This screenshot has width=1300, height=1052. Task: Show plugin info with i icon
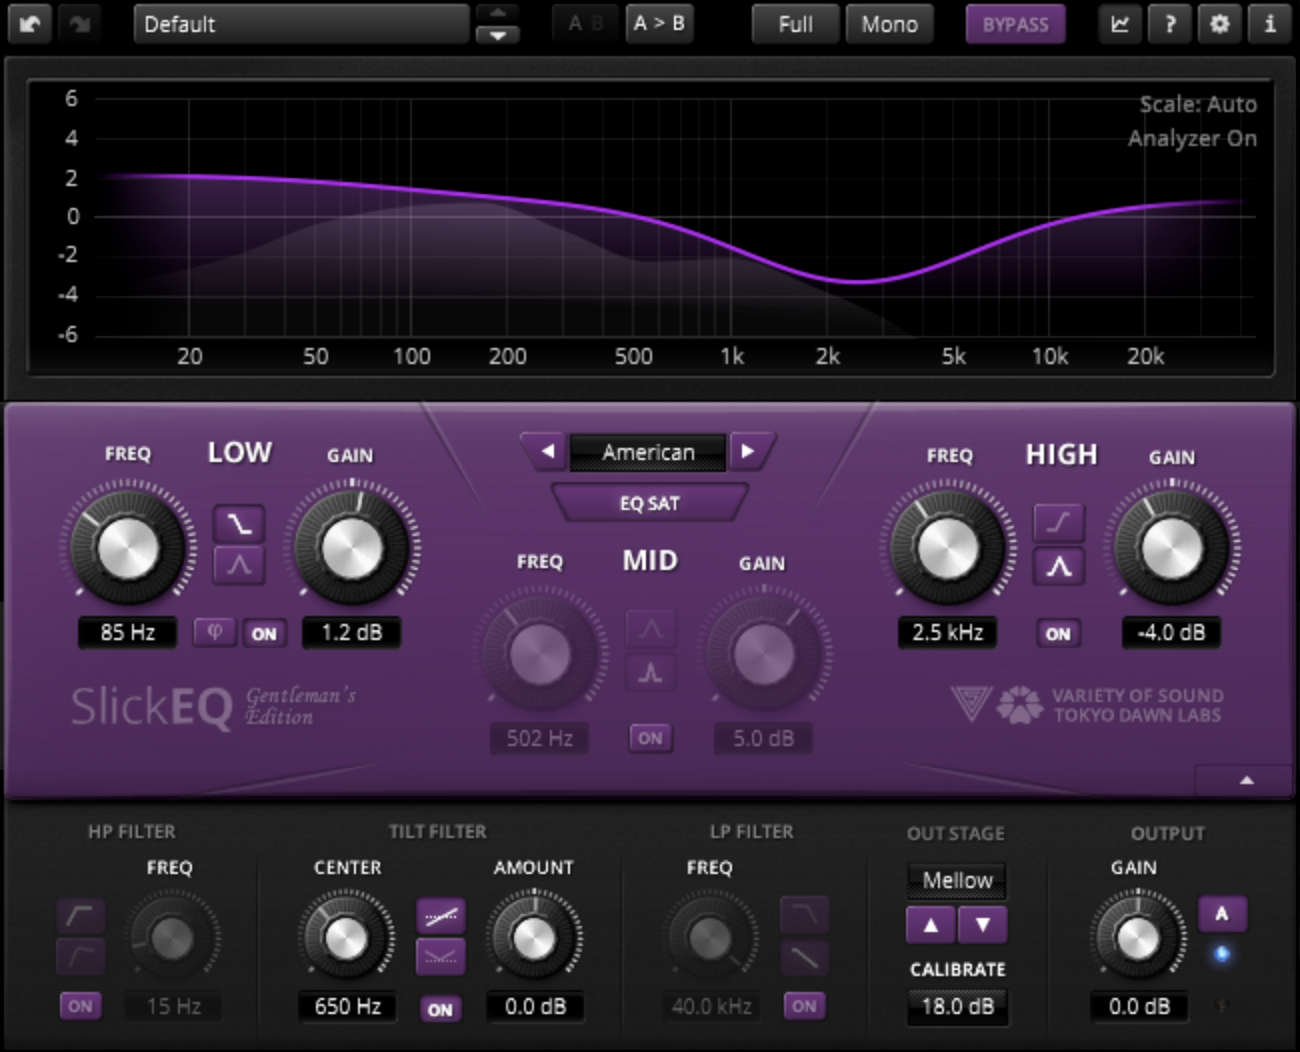click(x=1270, y=24)
